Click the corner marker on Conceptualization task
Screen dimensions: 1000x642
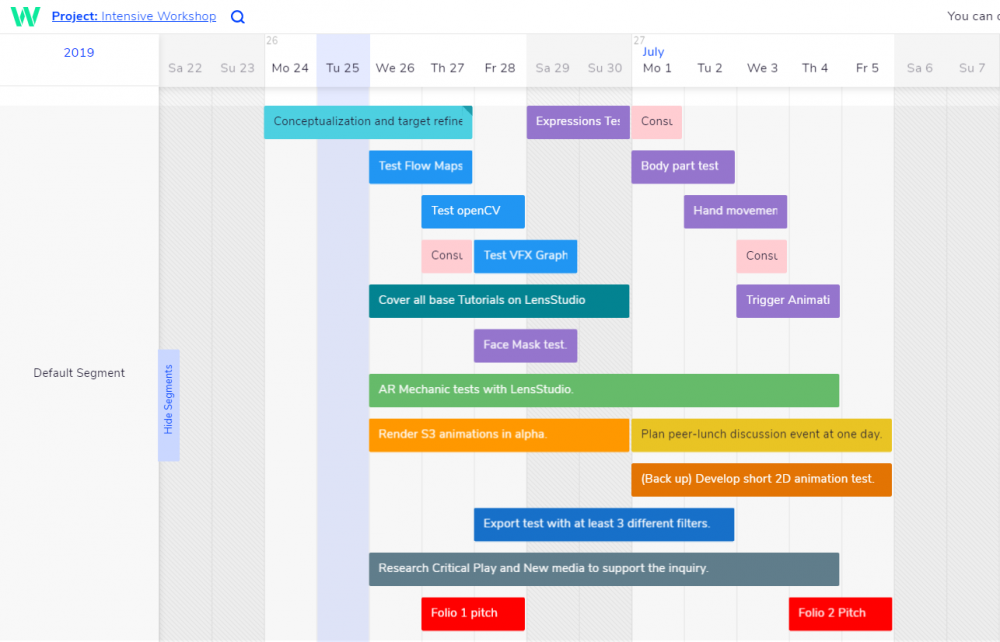(467, 110)
